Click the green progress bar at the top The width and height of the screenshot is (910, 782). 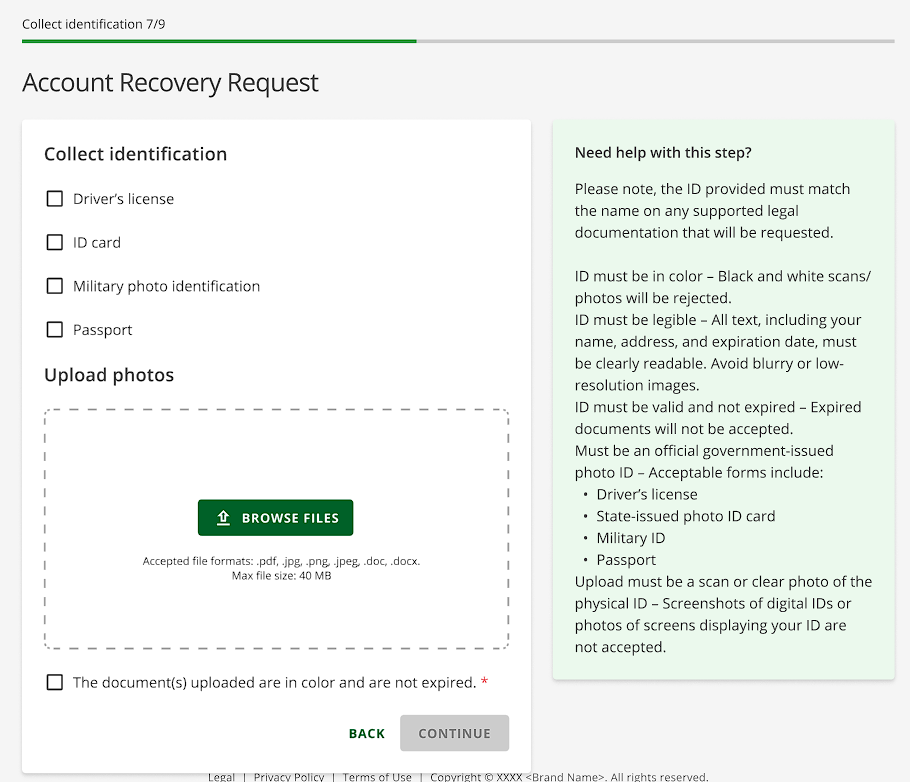[218, 42]
